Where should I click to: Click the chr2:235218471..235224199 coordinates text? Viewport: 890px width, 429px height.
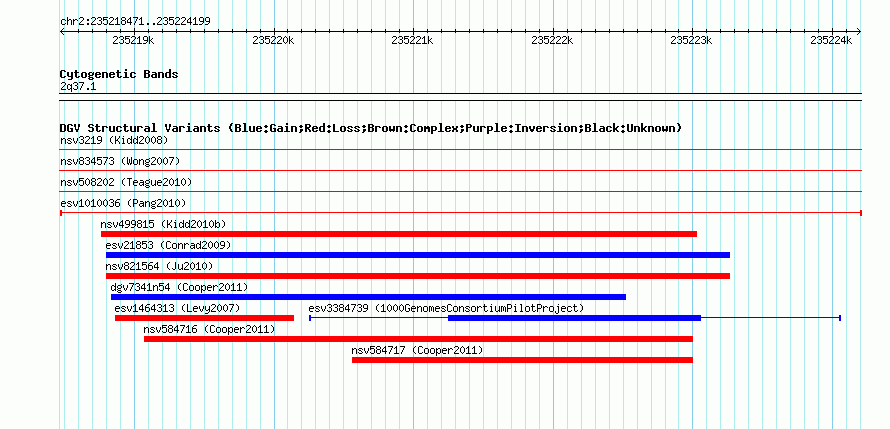[x=135, y=22]
